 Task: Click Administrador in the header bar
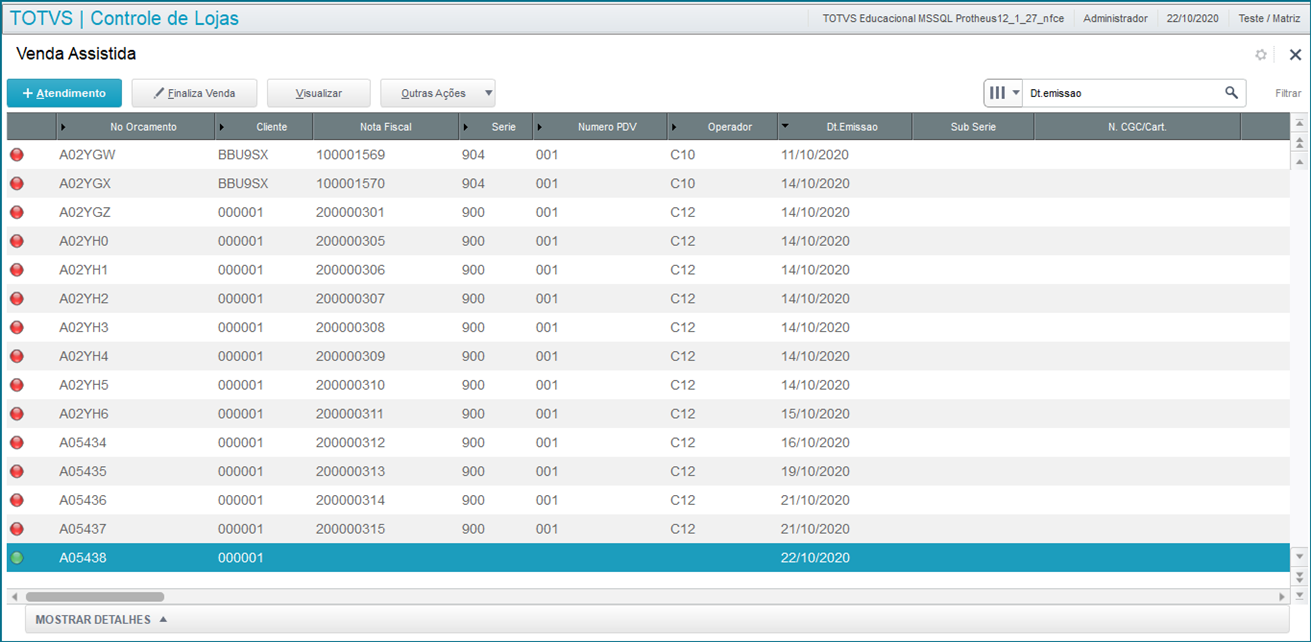tap(1115, 18)
